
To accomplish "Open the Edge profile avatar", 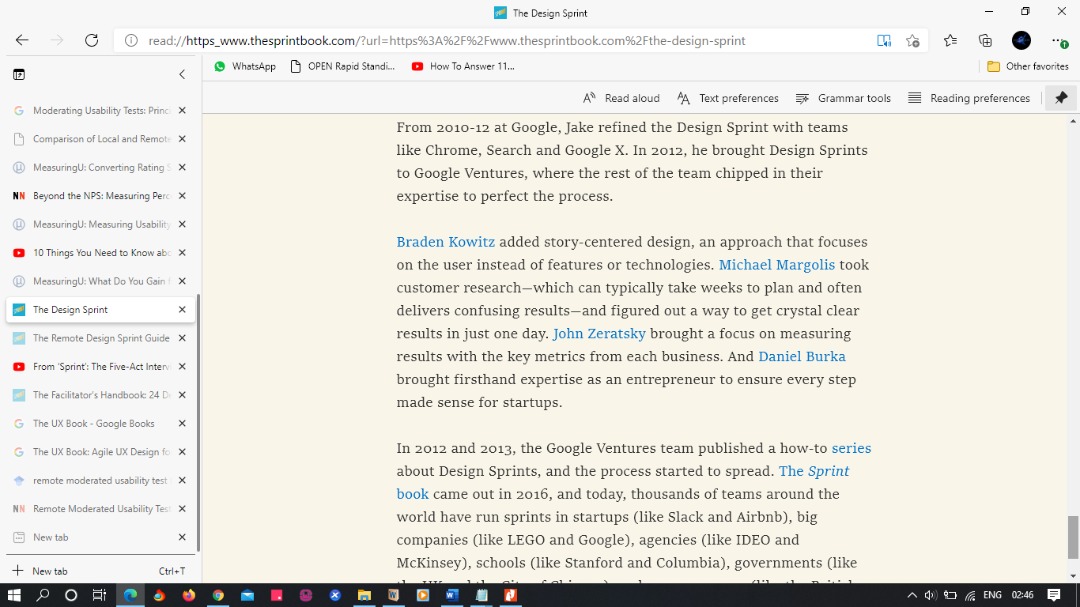I will (x=1021, y=40).
